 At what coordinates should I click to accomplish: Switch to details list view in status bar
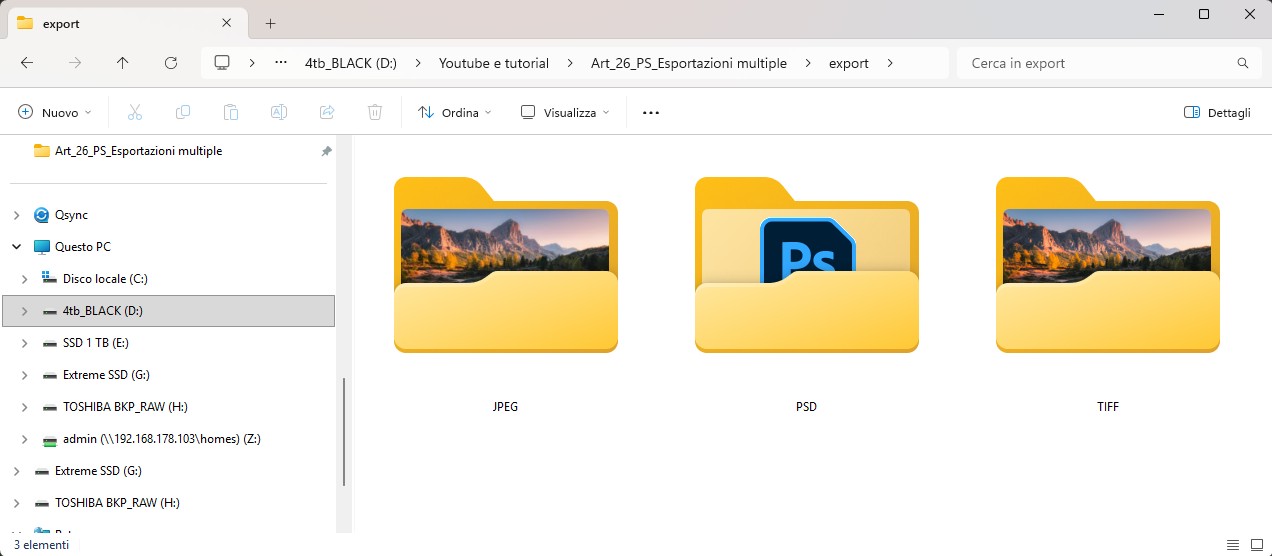(x=1234, y=545)
